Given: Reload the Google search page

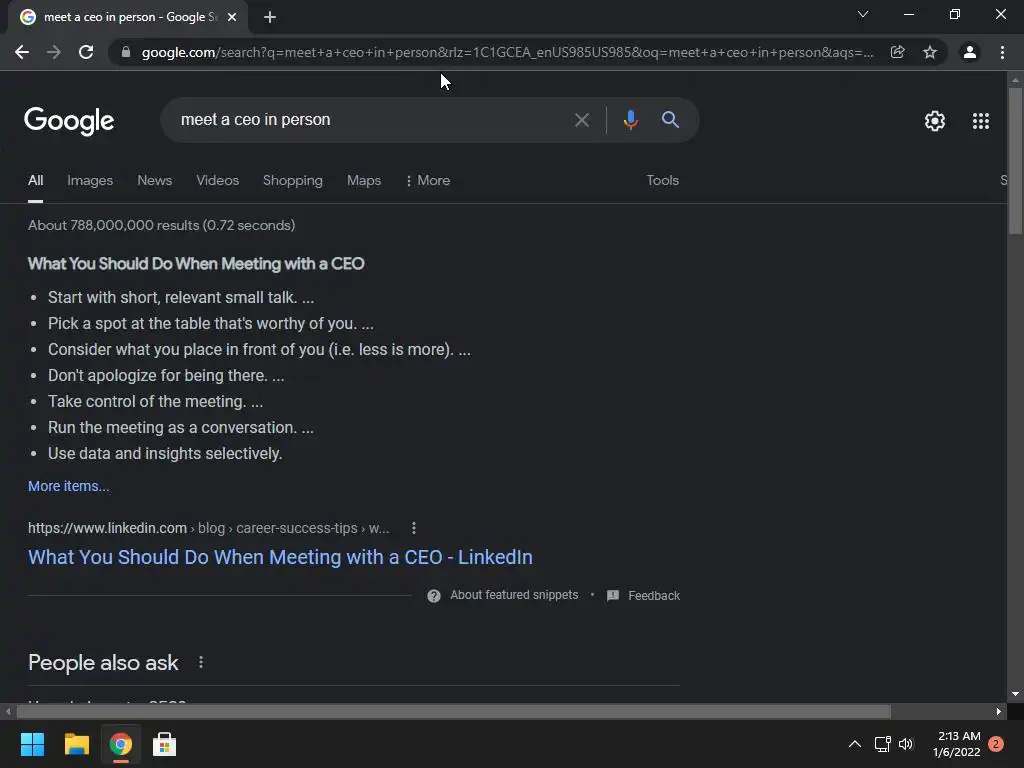Looking at the screenshot, I should click(86, 52).
